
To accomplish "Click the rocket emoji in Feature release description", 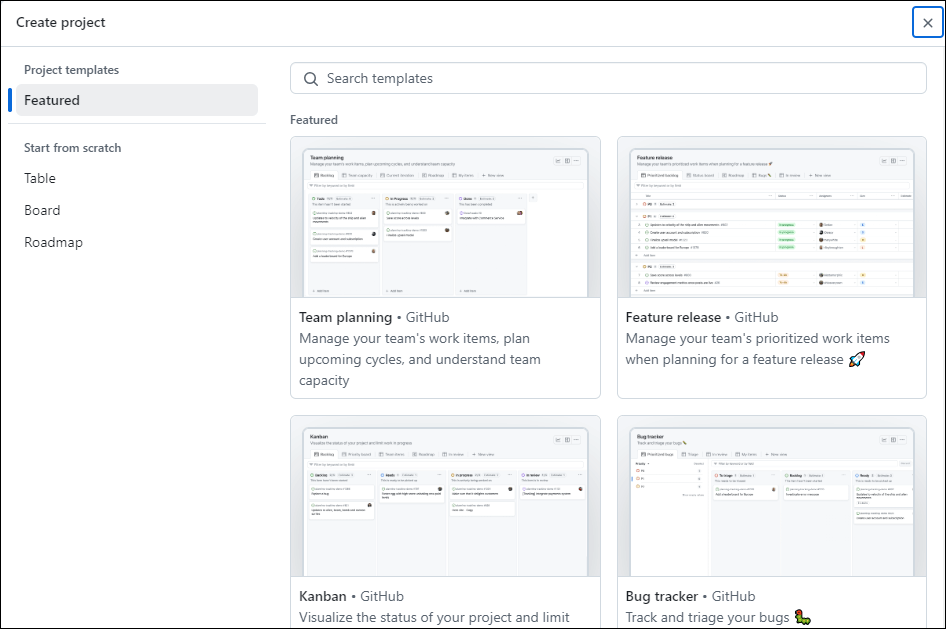I will point(856,359).
